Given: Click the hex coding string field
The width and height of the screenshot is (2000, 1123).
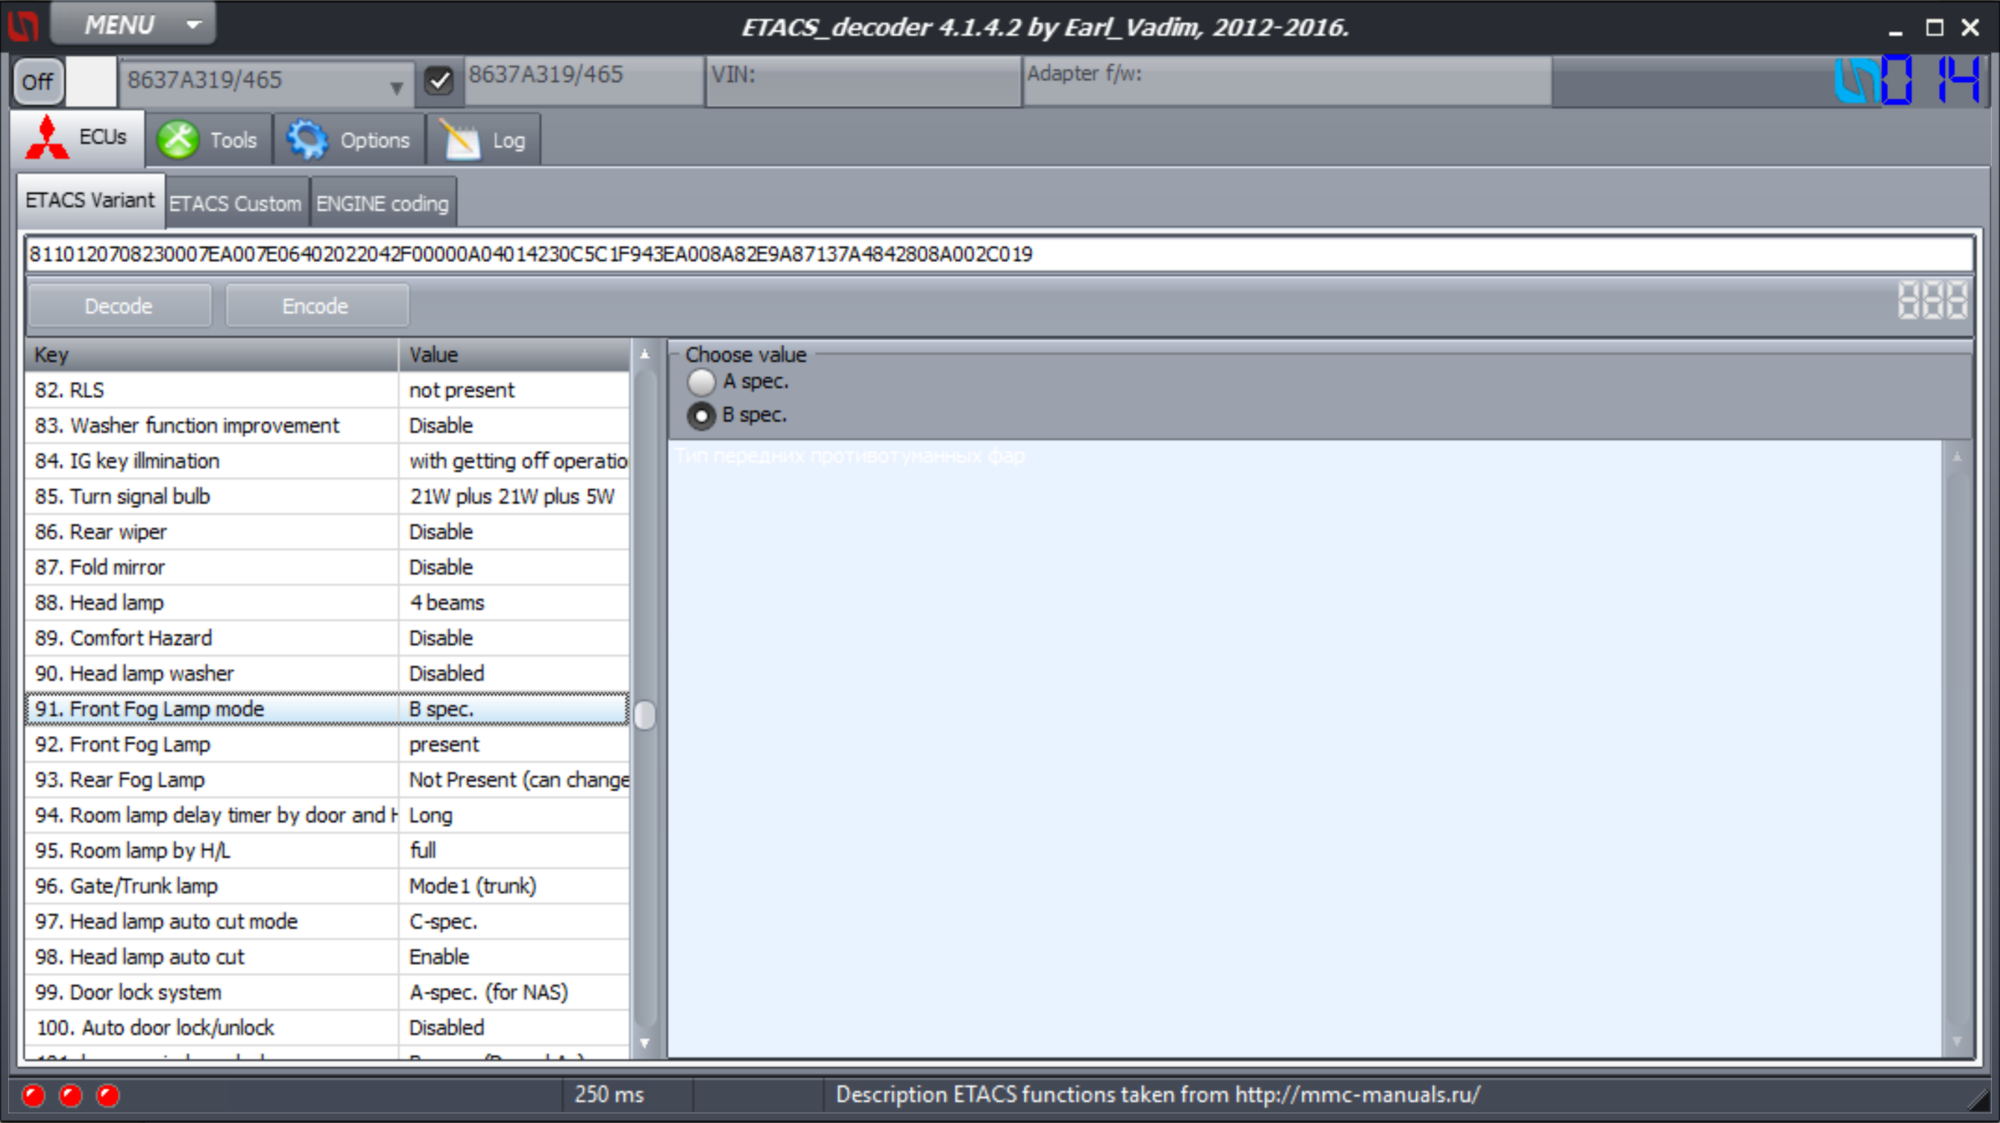Looking at the screenshot, I should pos(998,254).
